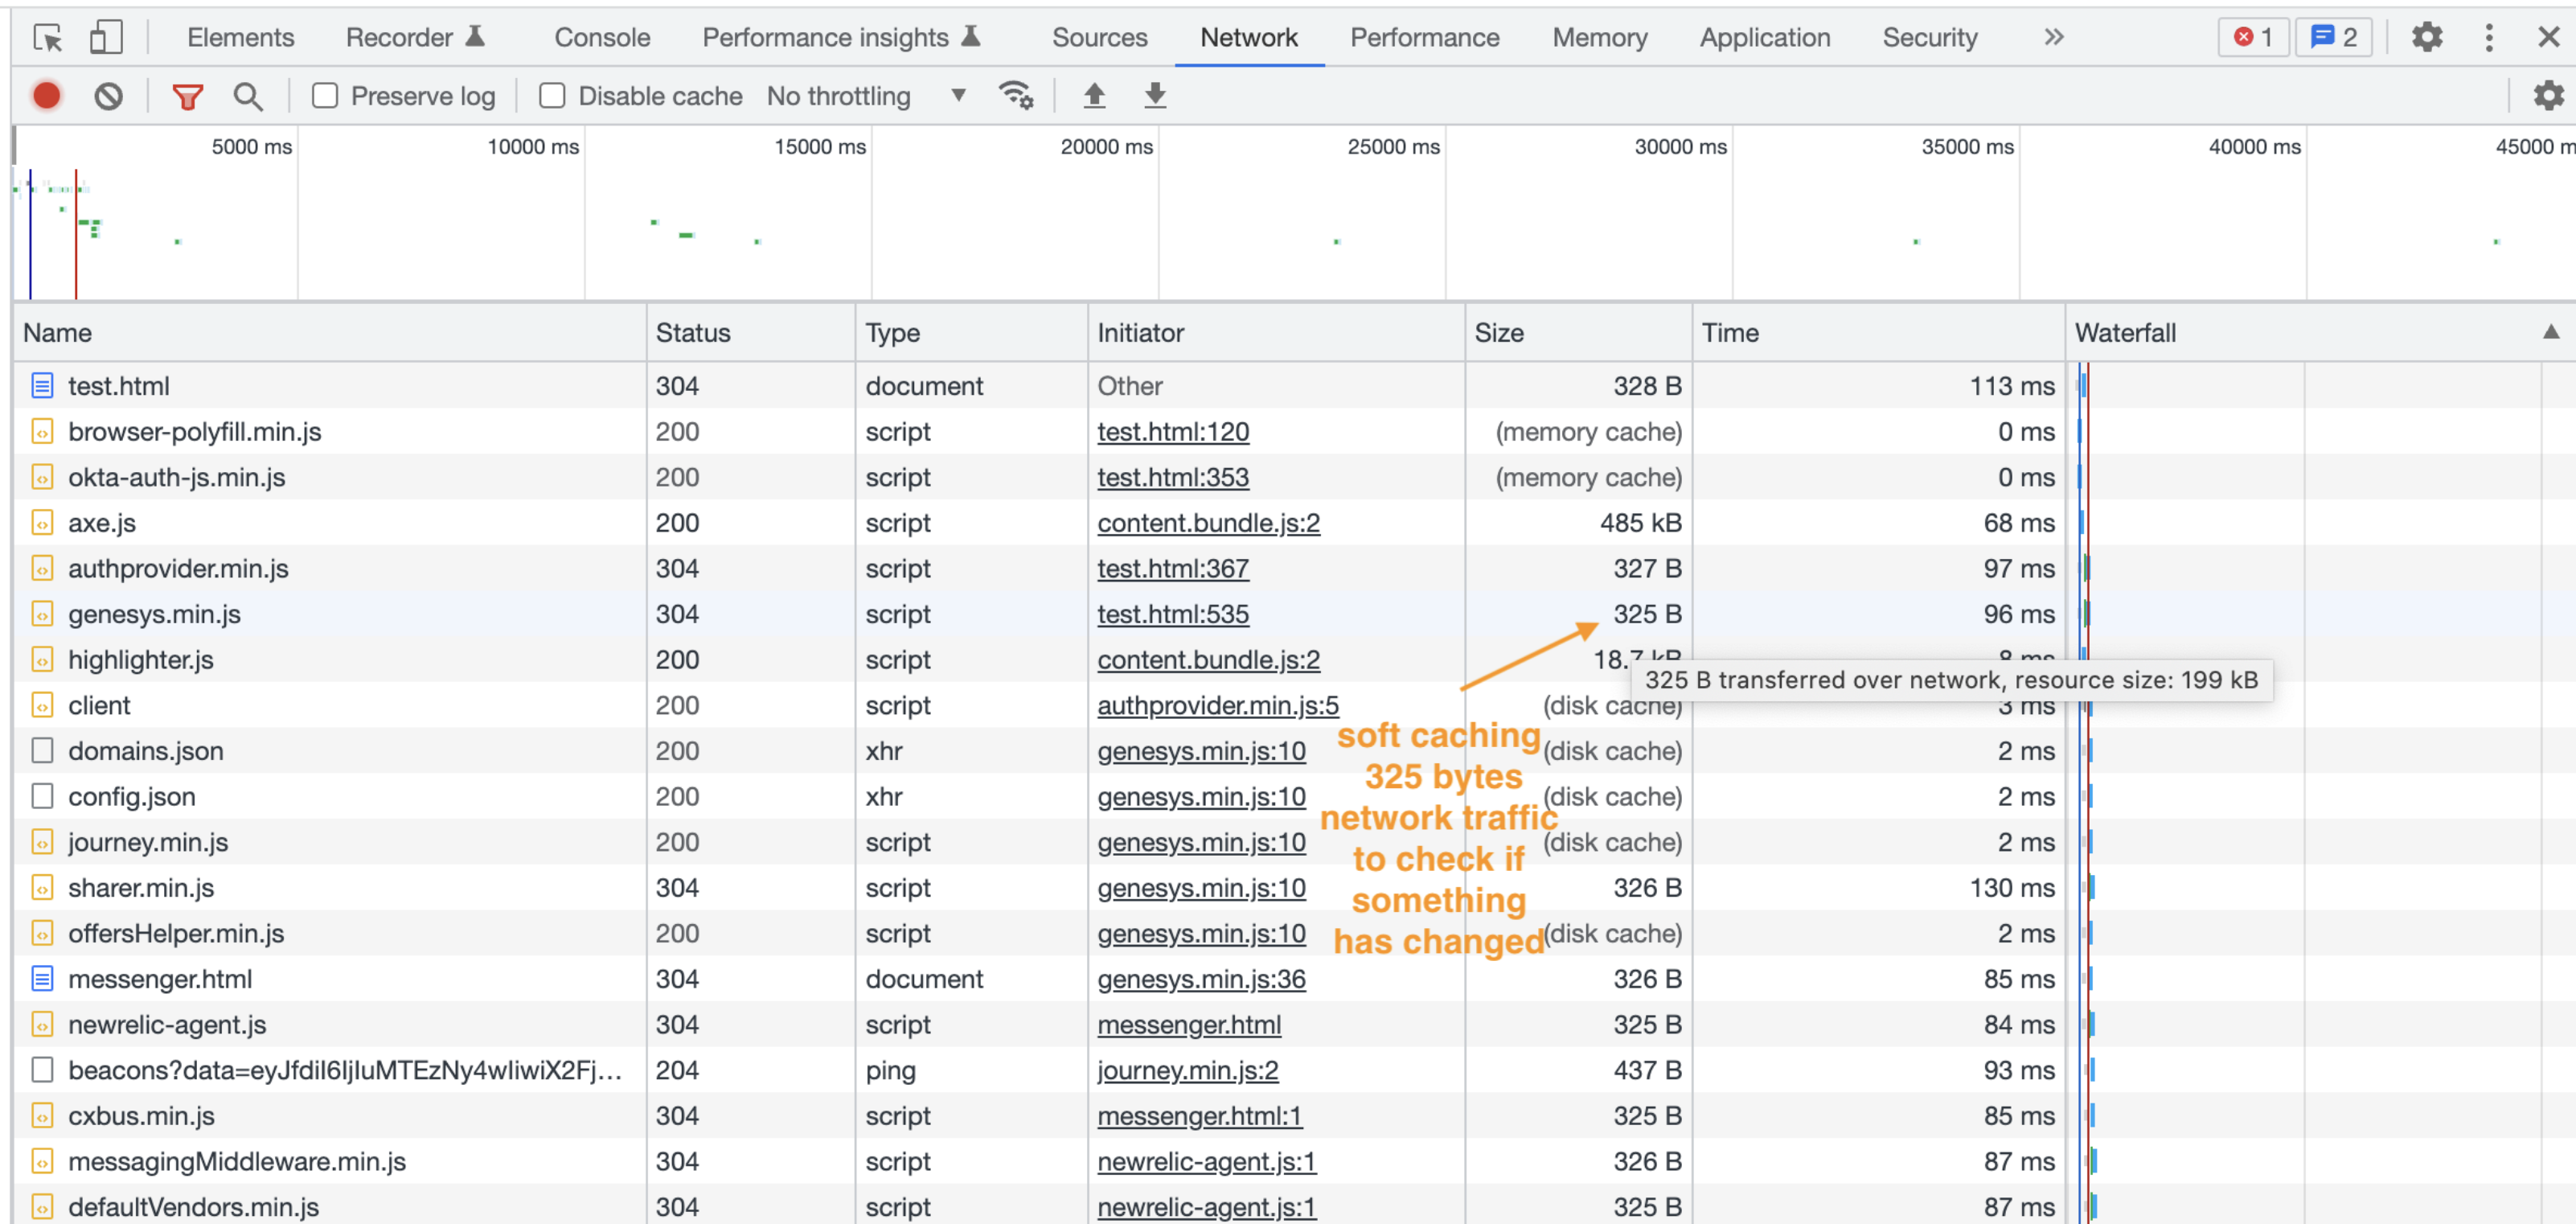
Task: Activate the inspect element cursor icon
Action: 47,38
